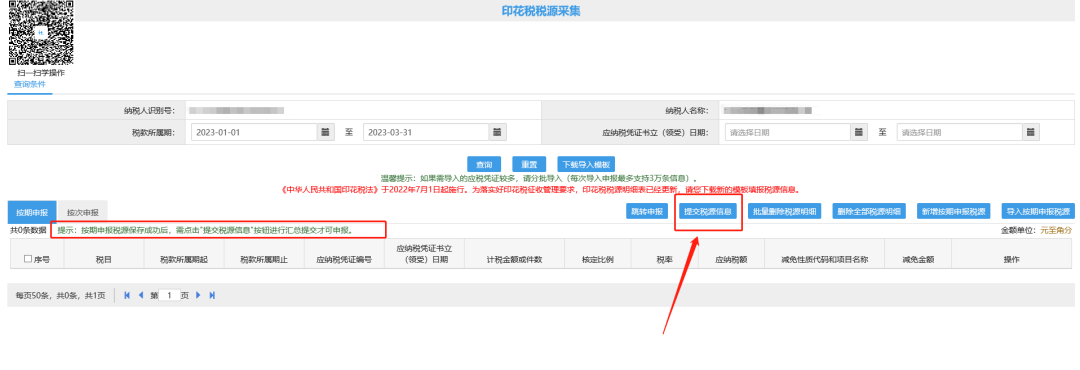Screen dimensions: 1080x370
Task: Click the 下载导入模板 button
Action: pyautogui.click(x=585, y=165)
